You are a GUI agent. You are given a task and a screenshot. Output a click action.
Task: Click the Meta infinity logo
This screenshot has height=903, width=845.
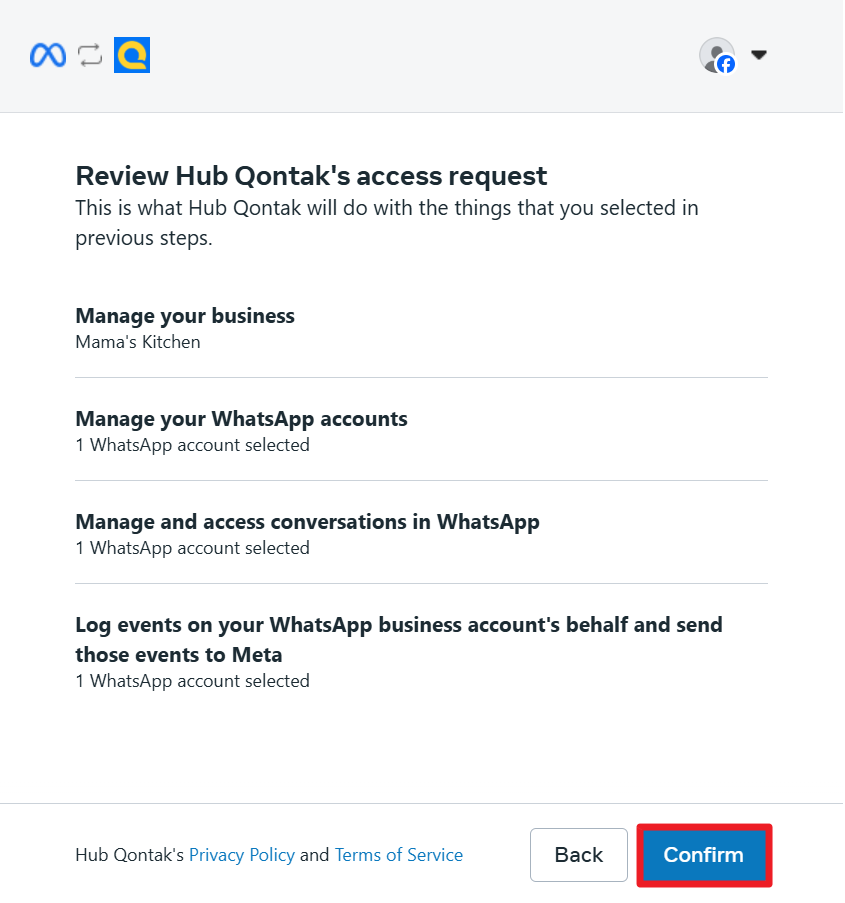[x=48, y=56]
